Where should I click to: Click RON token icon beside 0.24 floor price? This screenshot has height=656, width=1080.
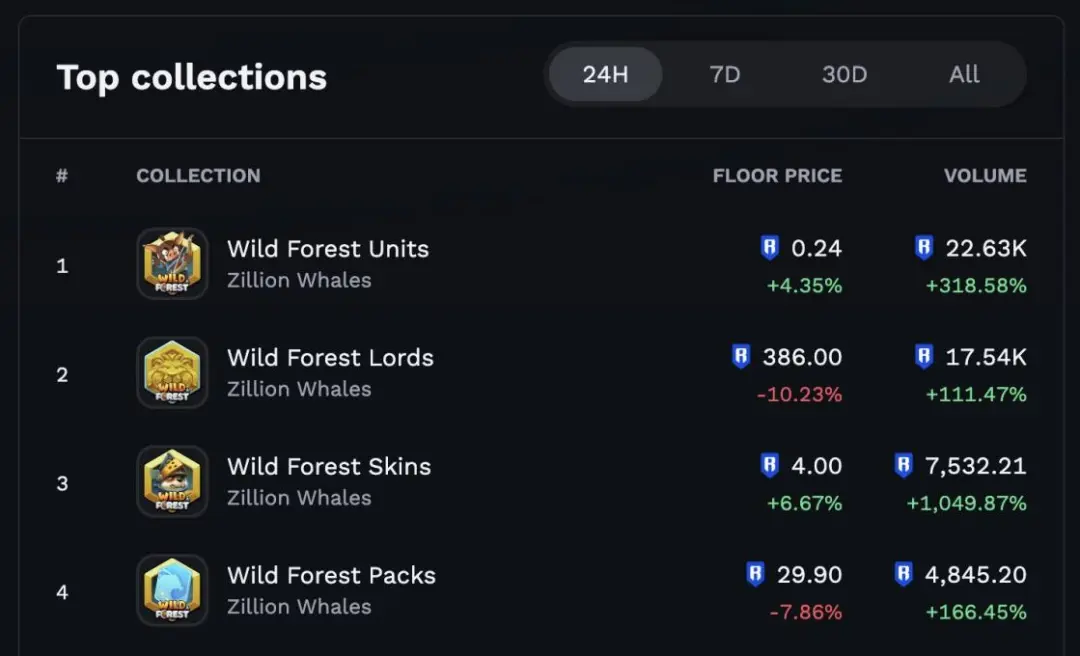point(769,247)
